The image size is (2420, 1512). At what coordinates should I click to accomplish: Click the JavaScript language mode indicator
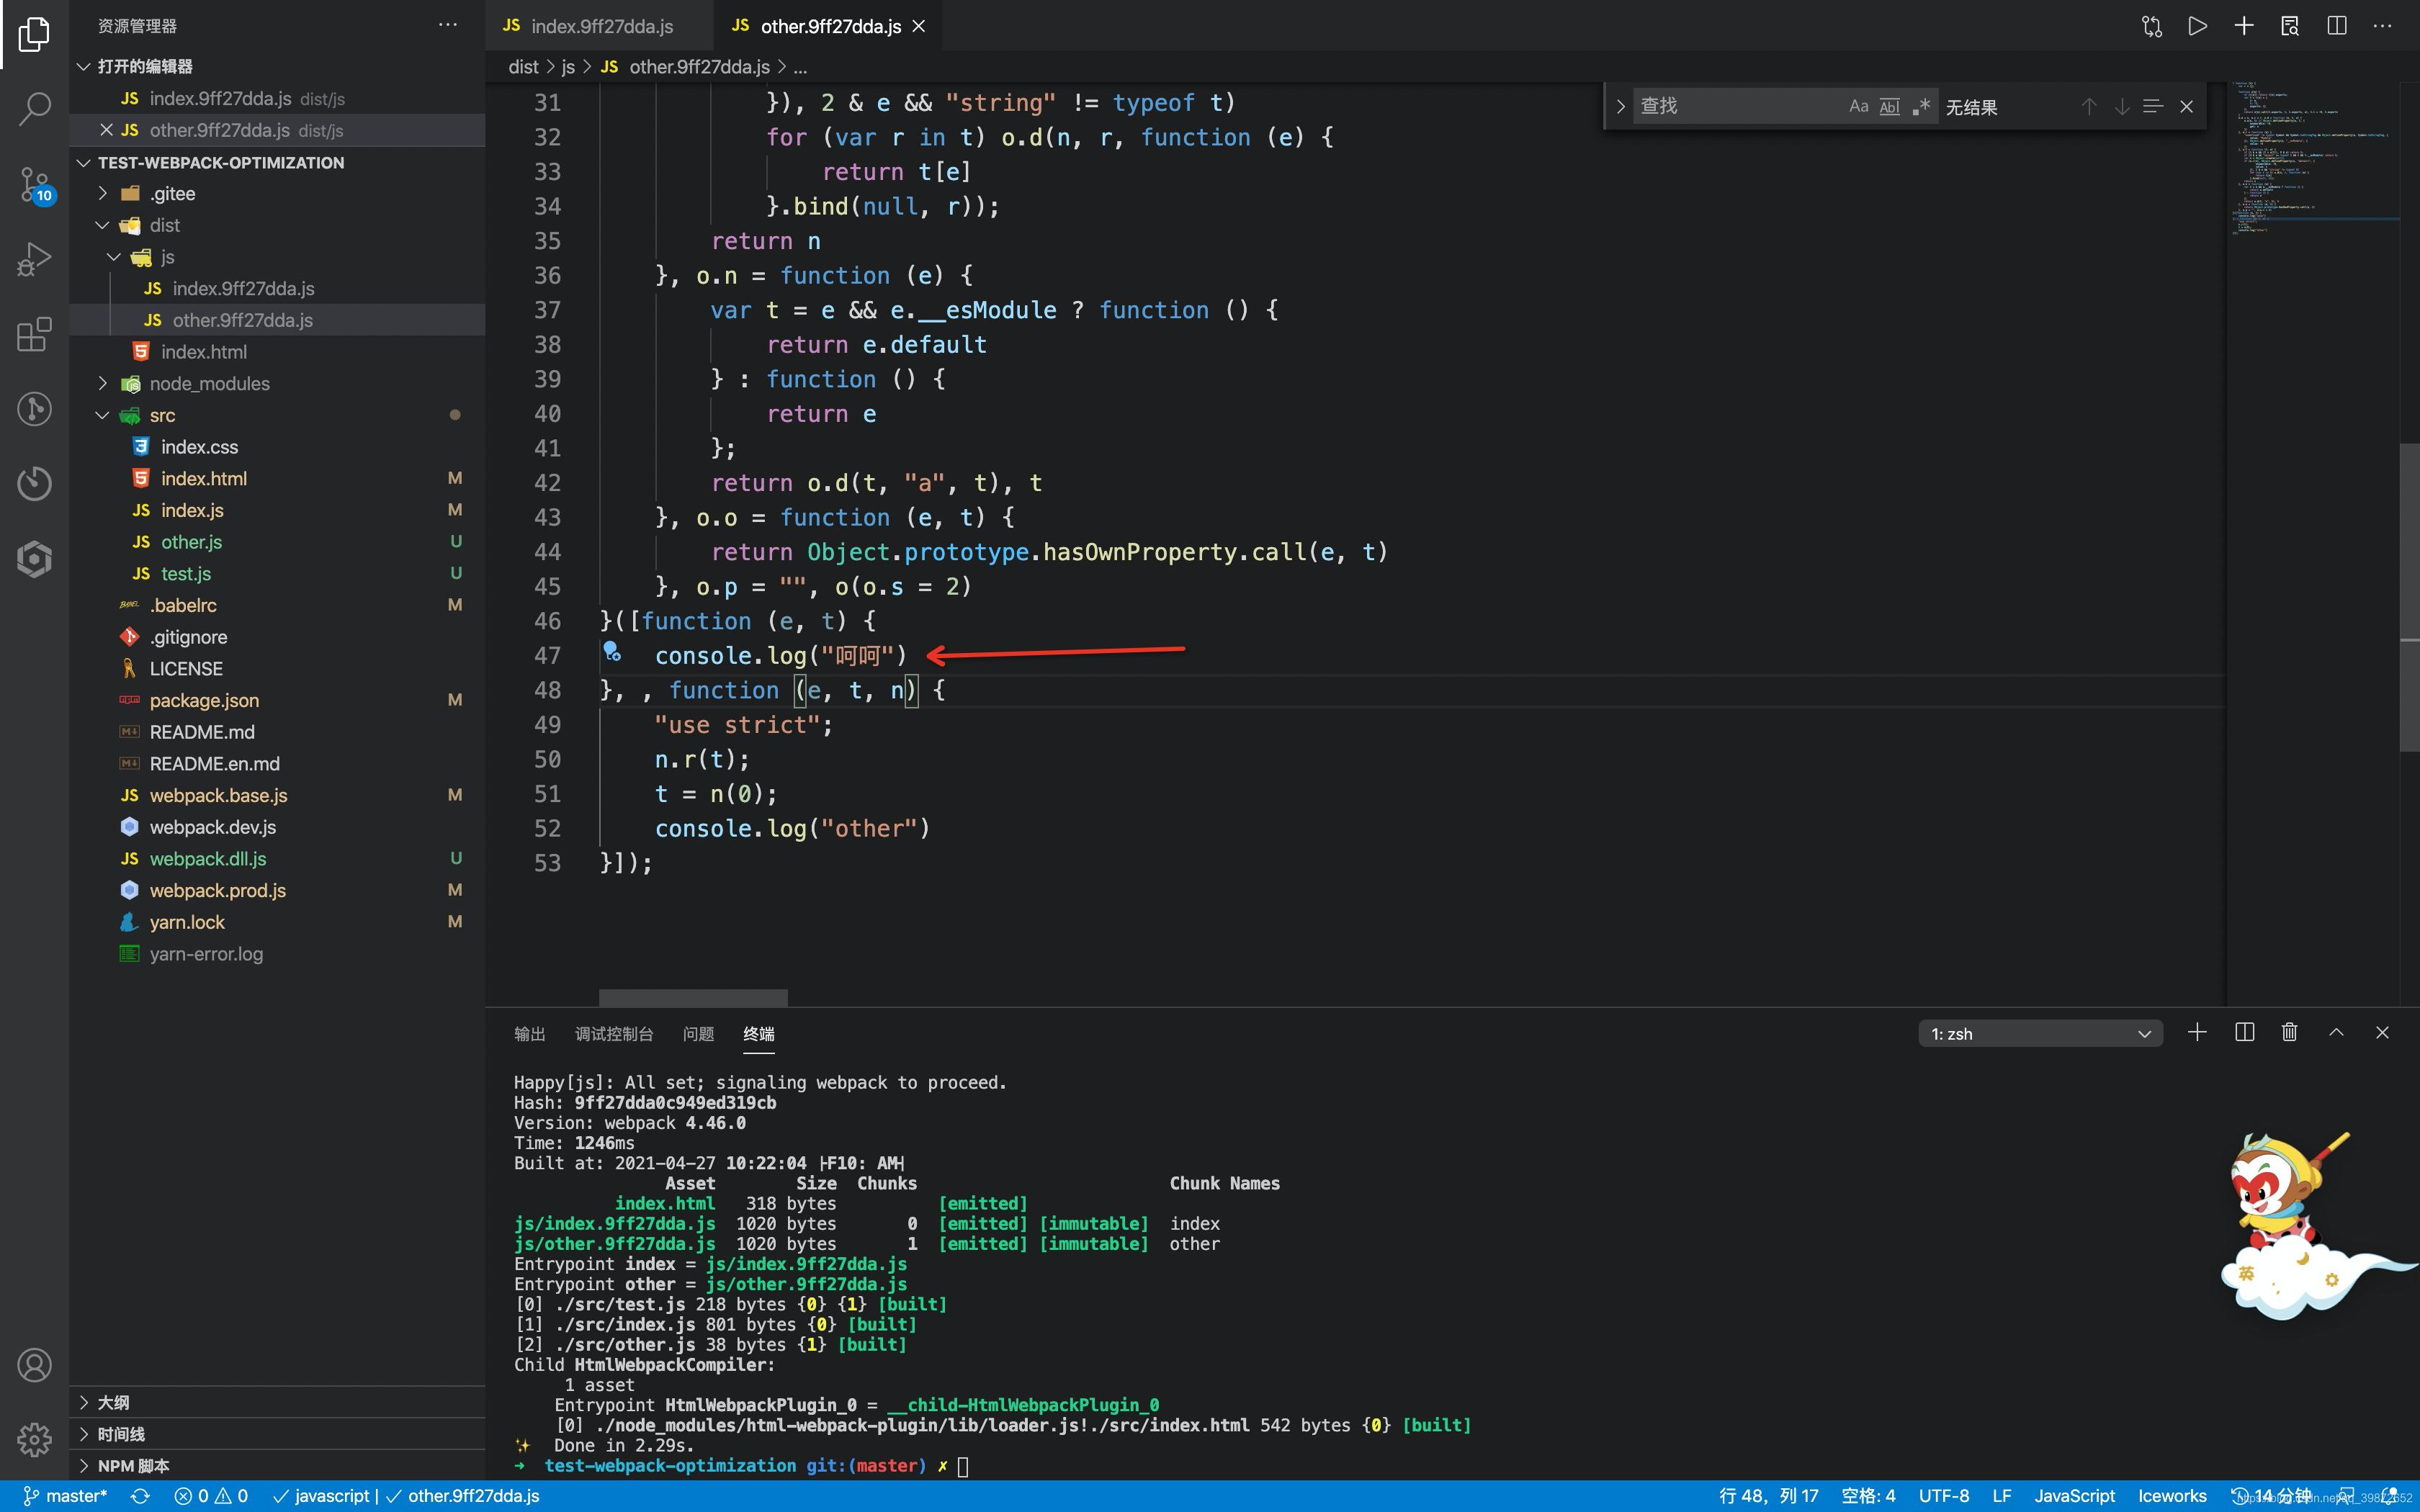pos(2075,1496)
